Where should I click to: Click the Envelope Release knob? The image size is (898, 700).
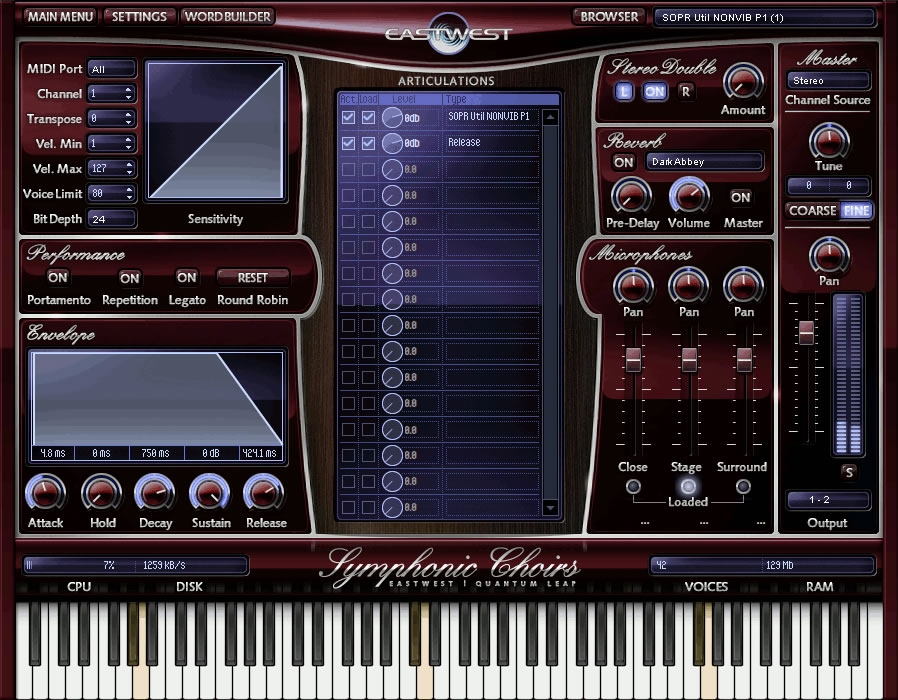[263, 492]
